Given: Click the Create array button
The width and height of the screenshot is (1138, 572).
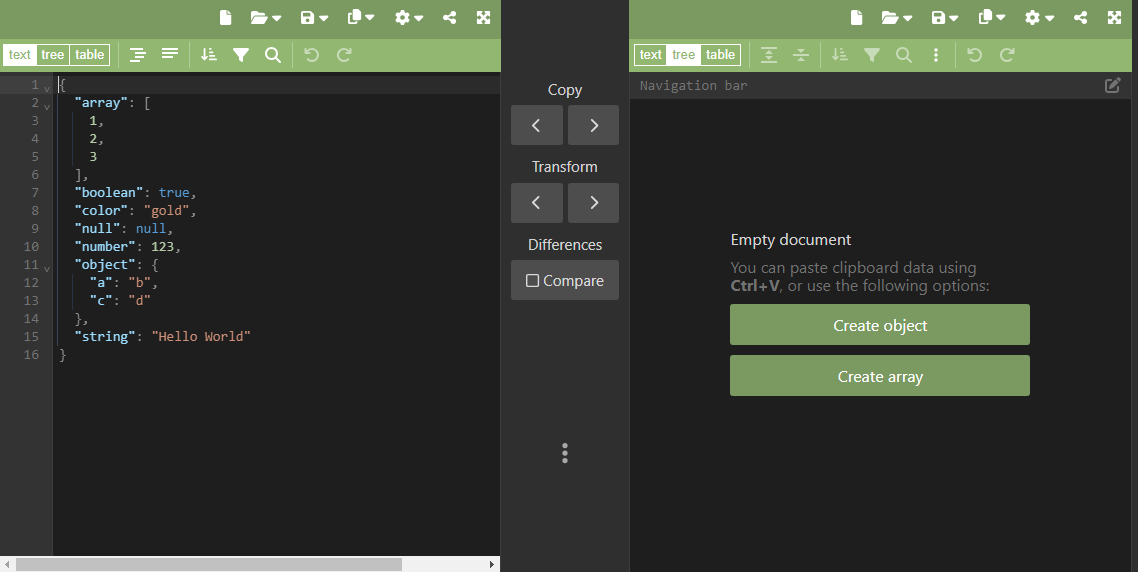Looking at the screenshot, I should pos(880,375).
